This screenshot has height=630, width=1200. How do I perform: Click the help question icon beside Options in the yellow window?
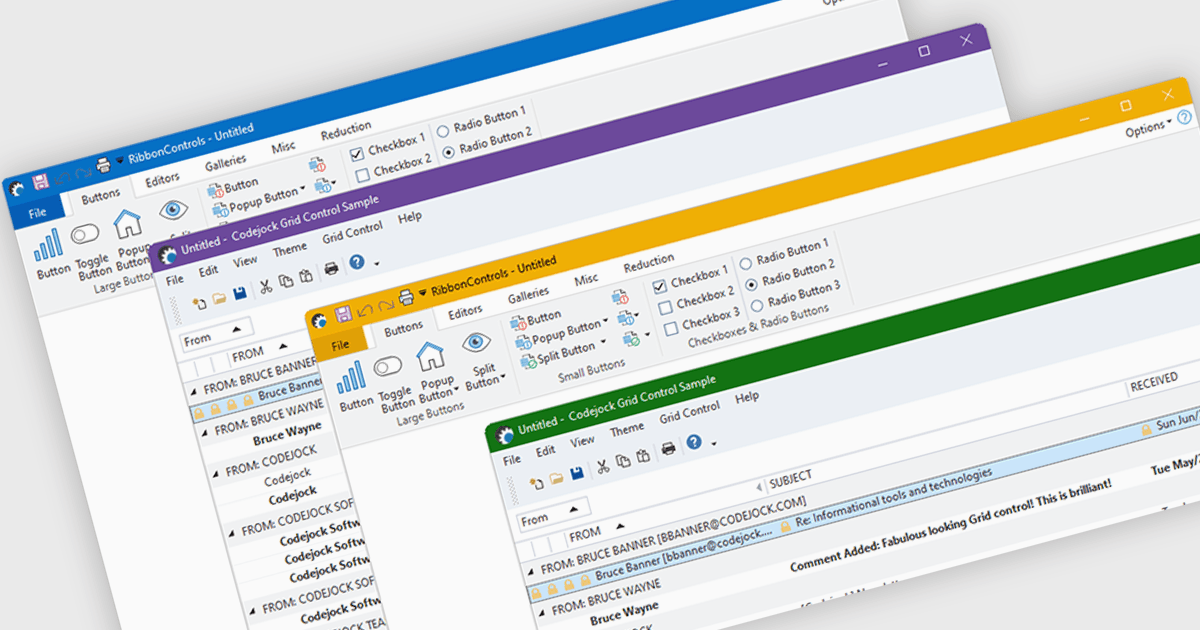point(1185,118)
